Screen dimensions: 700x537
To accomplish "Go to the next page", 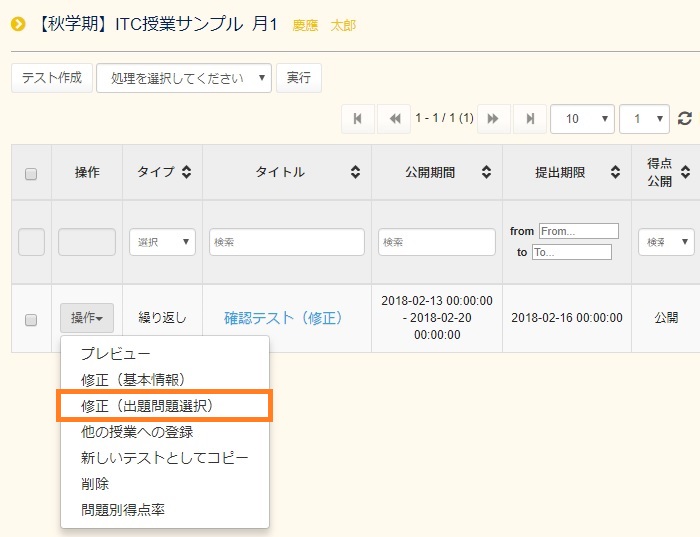I will [x=493, y=119].
